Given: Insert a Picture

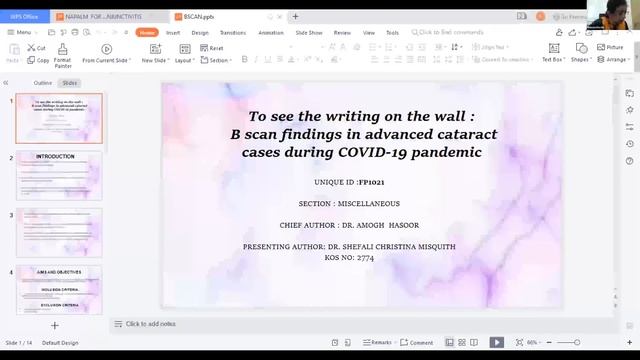Looking at the screenshot, I should coord(610,47).
